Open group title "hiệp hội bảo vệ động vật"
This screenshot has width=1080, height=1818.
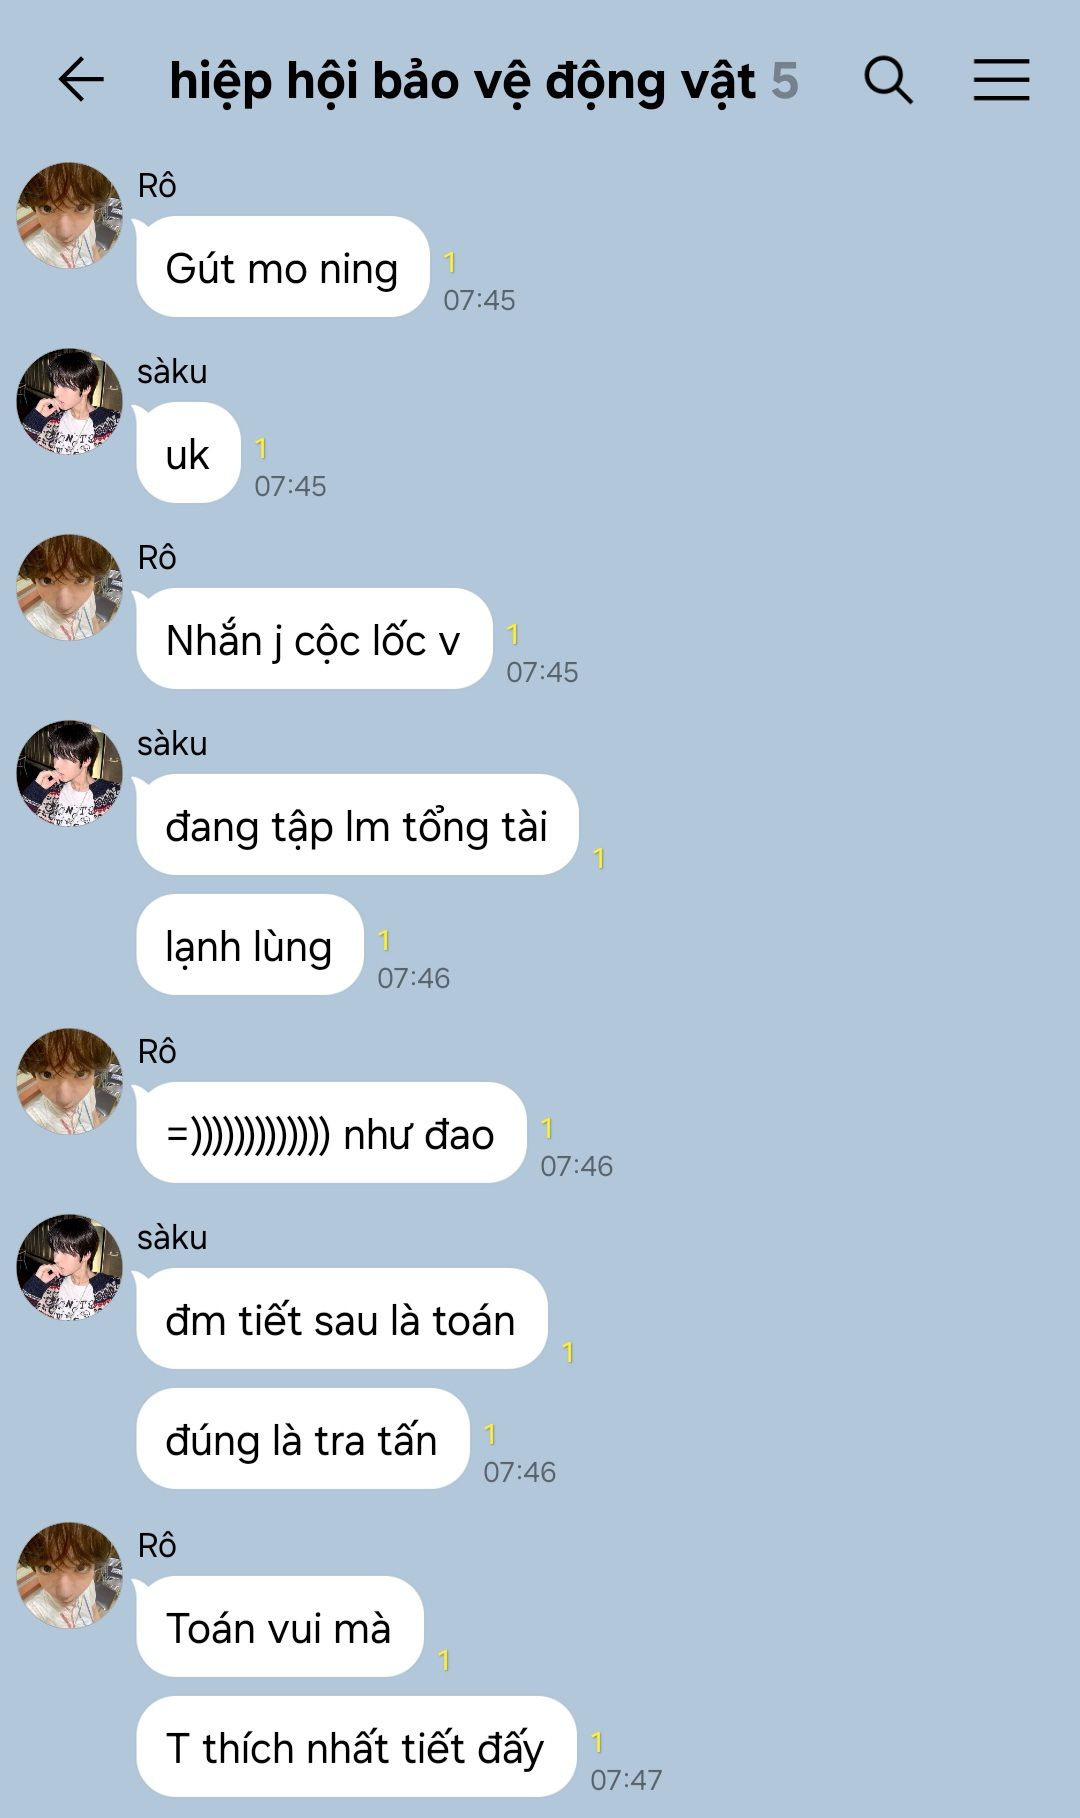(462, 81)
